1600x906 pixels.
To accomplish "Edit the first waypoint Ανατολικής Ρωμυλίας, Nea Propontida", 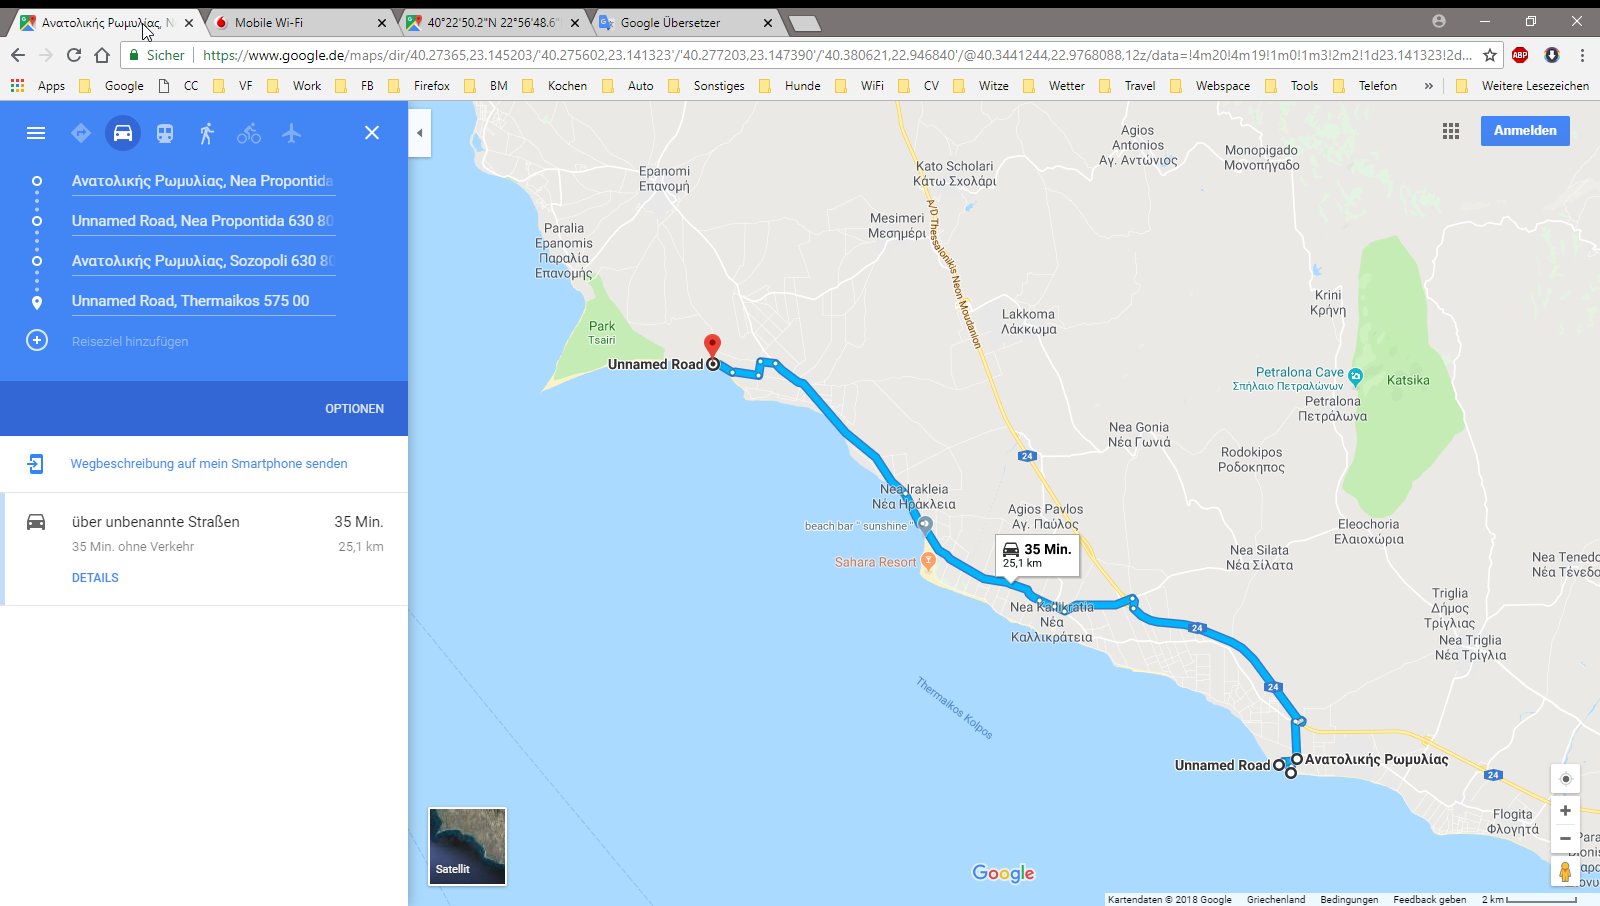I will 203,181.
